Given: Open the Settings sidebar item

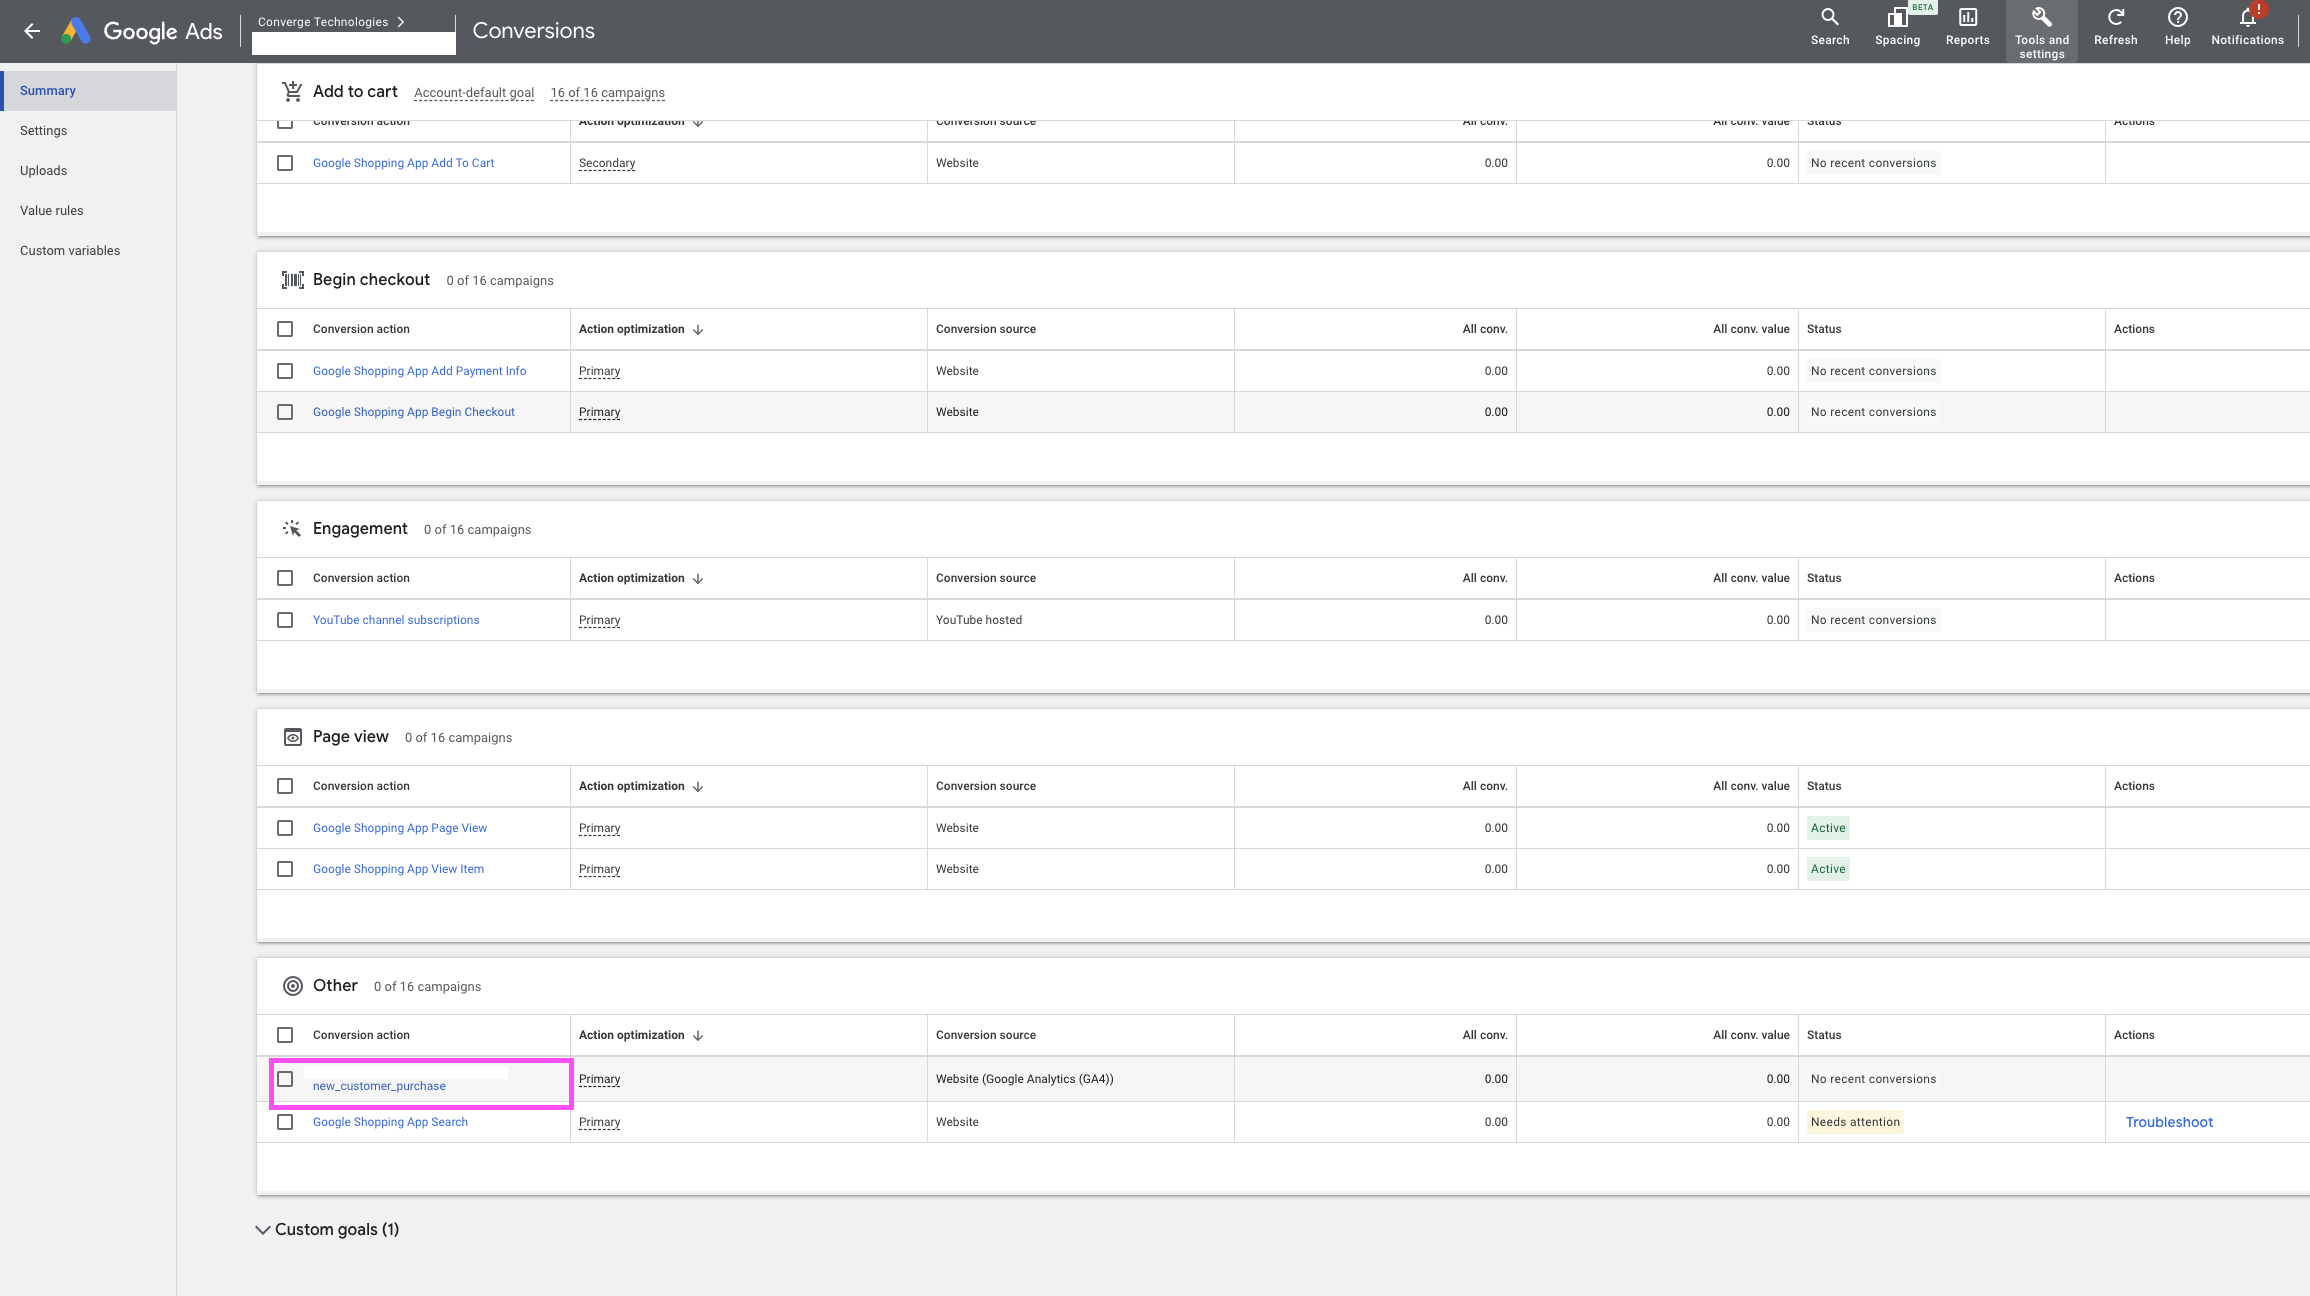Looking at the screenshot, I should (43, 131).
